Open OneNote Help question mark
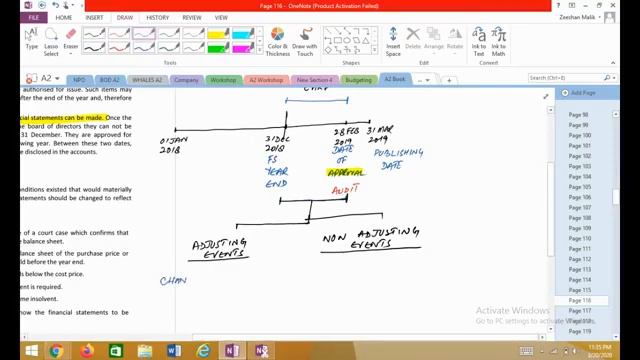 [558, 5]
